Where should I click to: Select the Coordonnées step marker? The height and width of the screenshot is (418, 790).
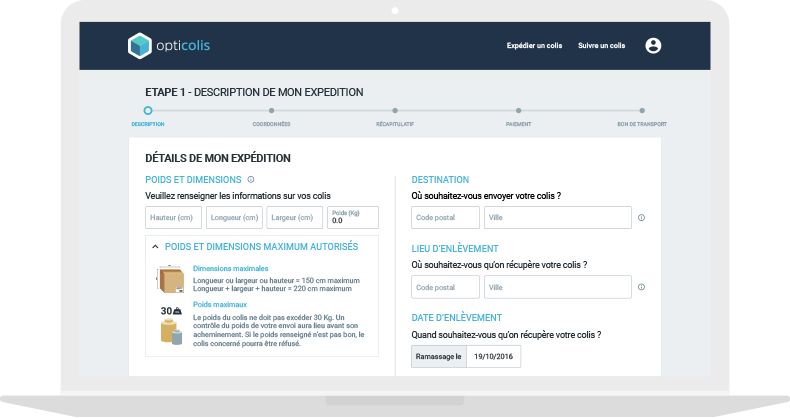pyautogui.click(x=272, y=111)
